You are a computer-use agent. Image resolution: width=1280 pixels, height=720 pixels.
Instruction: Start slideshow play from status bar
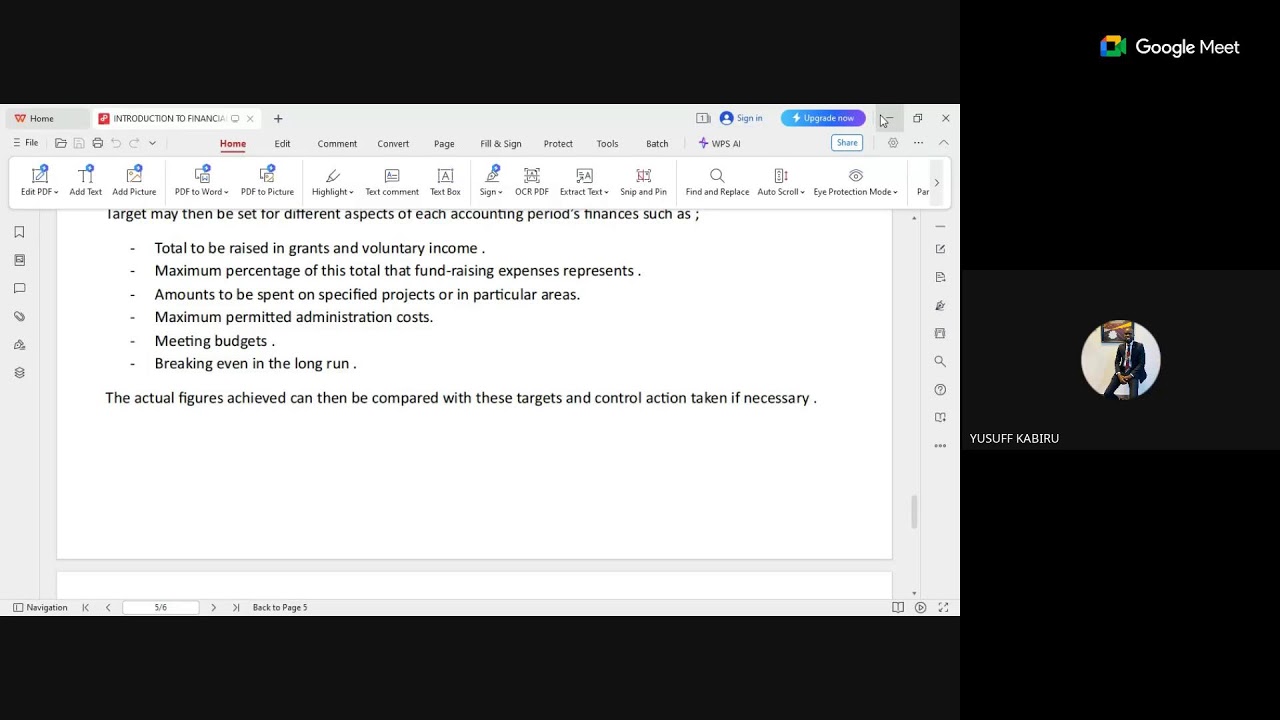tap(920, 607)
